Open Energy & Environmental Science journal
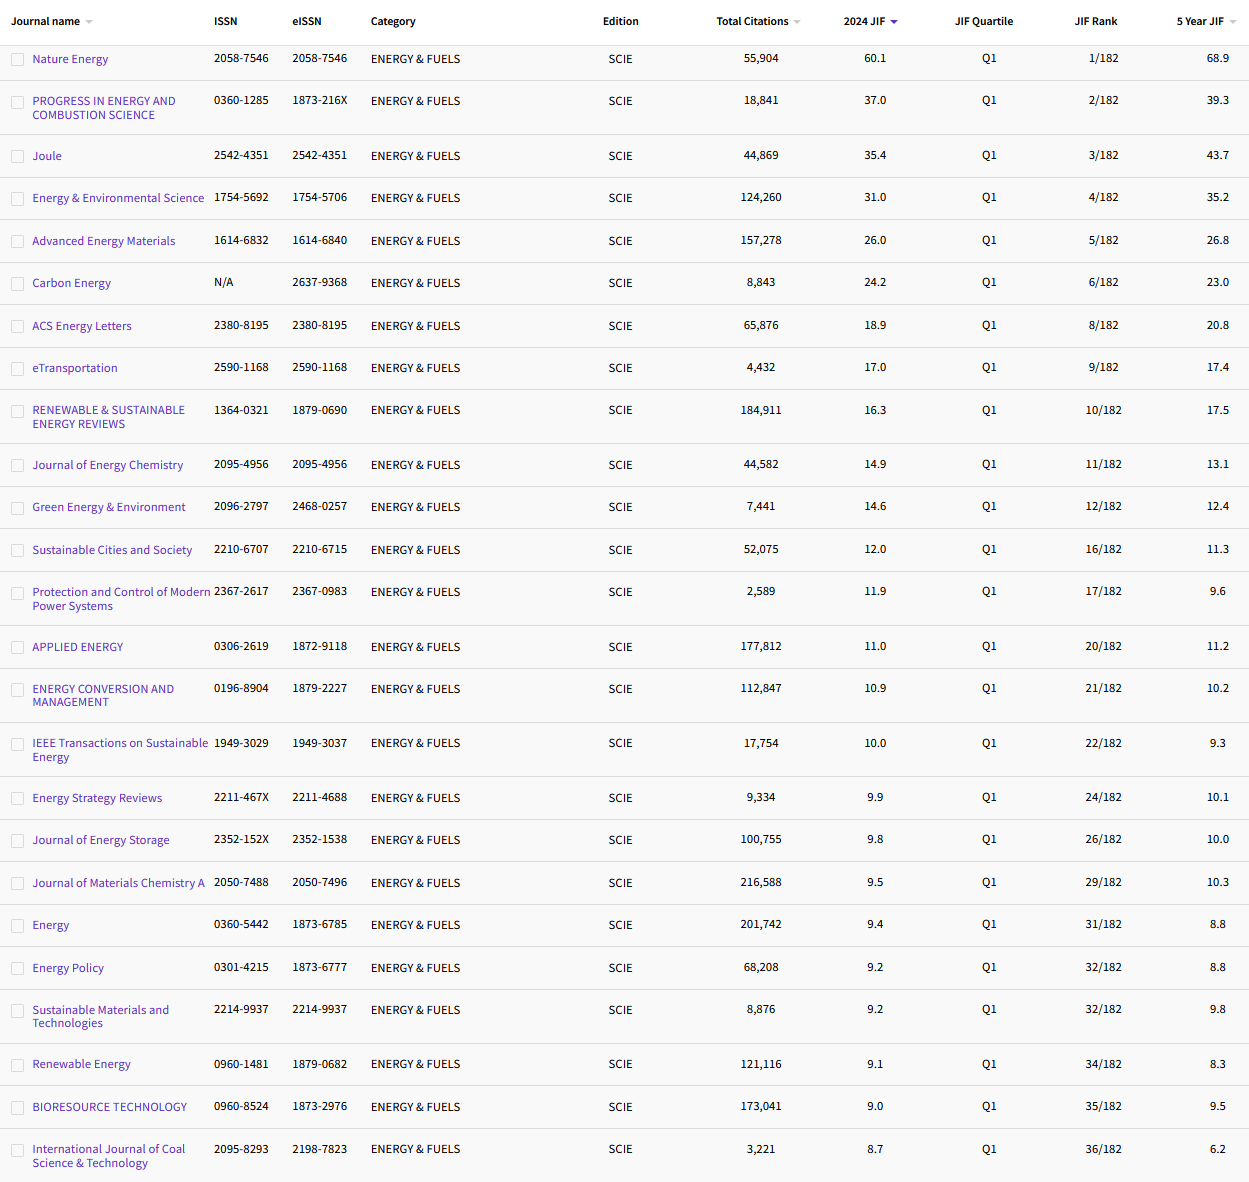 coord(118,198)
